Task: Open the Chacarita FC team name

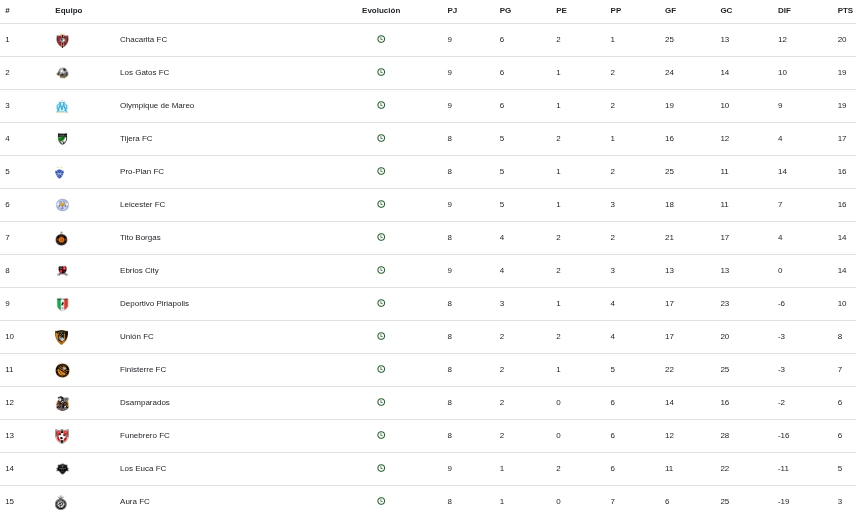Action: click(144, 39)
